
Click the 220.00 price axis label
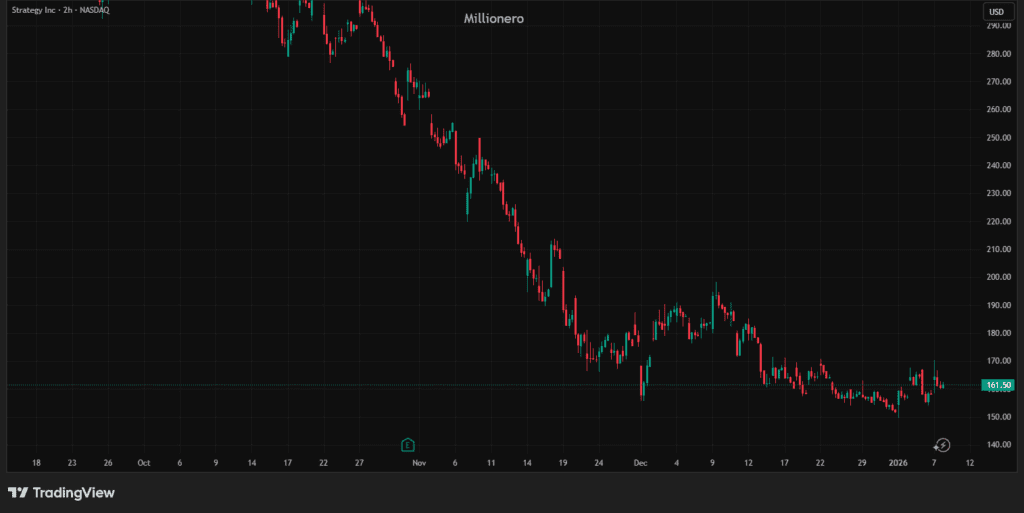(x=999, y=222)
